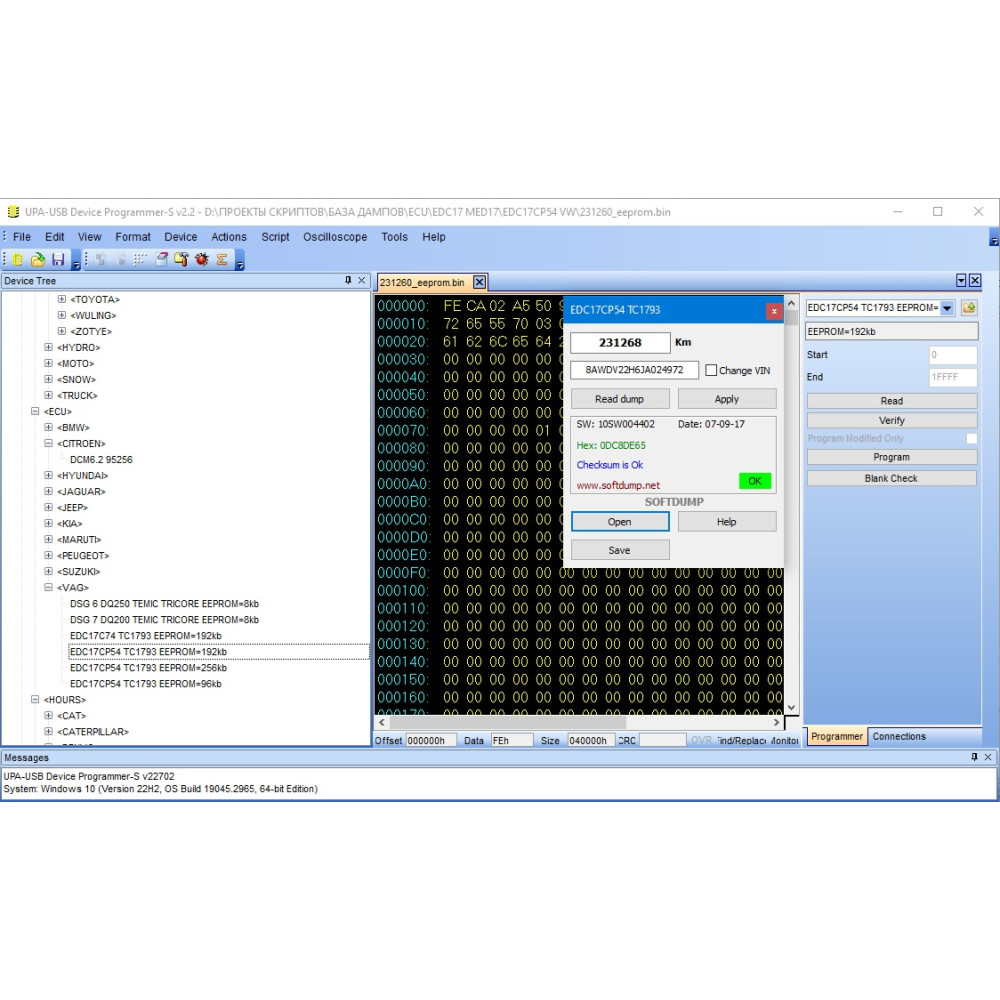Click the dotted grid icon in toolbar
This screenshot has width=1000, height=1000.
140,260
